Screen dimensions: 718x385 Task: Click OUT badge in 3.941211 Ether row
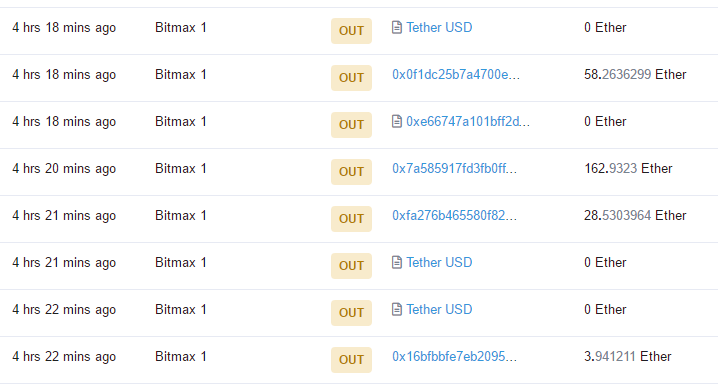(x=351, y=360)
